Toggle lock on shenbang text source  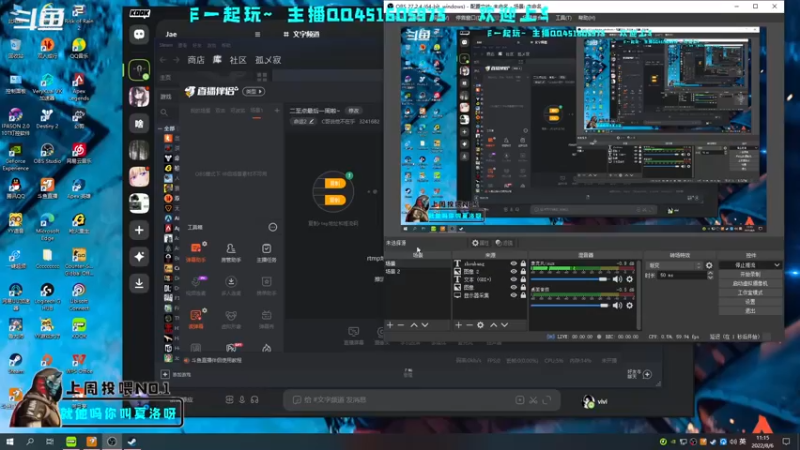(x=523, y=264)
